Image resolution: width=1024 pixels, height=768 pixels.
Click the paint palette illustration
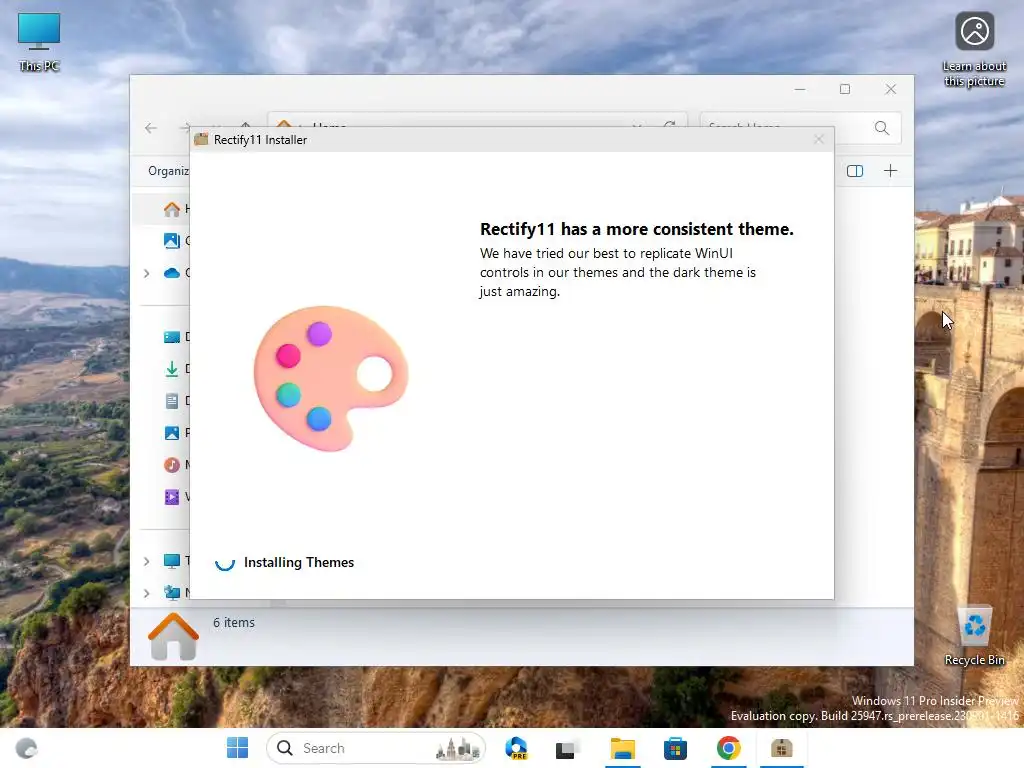pyautogui.click(x=330, y=378)
